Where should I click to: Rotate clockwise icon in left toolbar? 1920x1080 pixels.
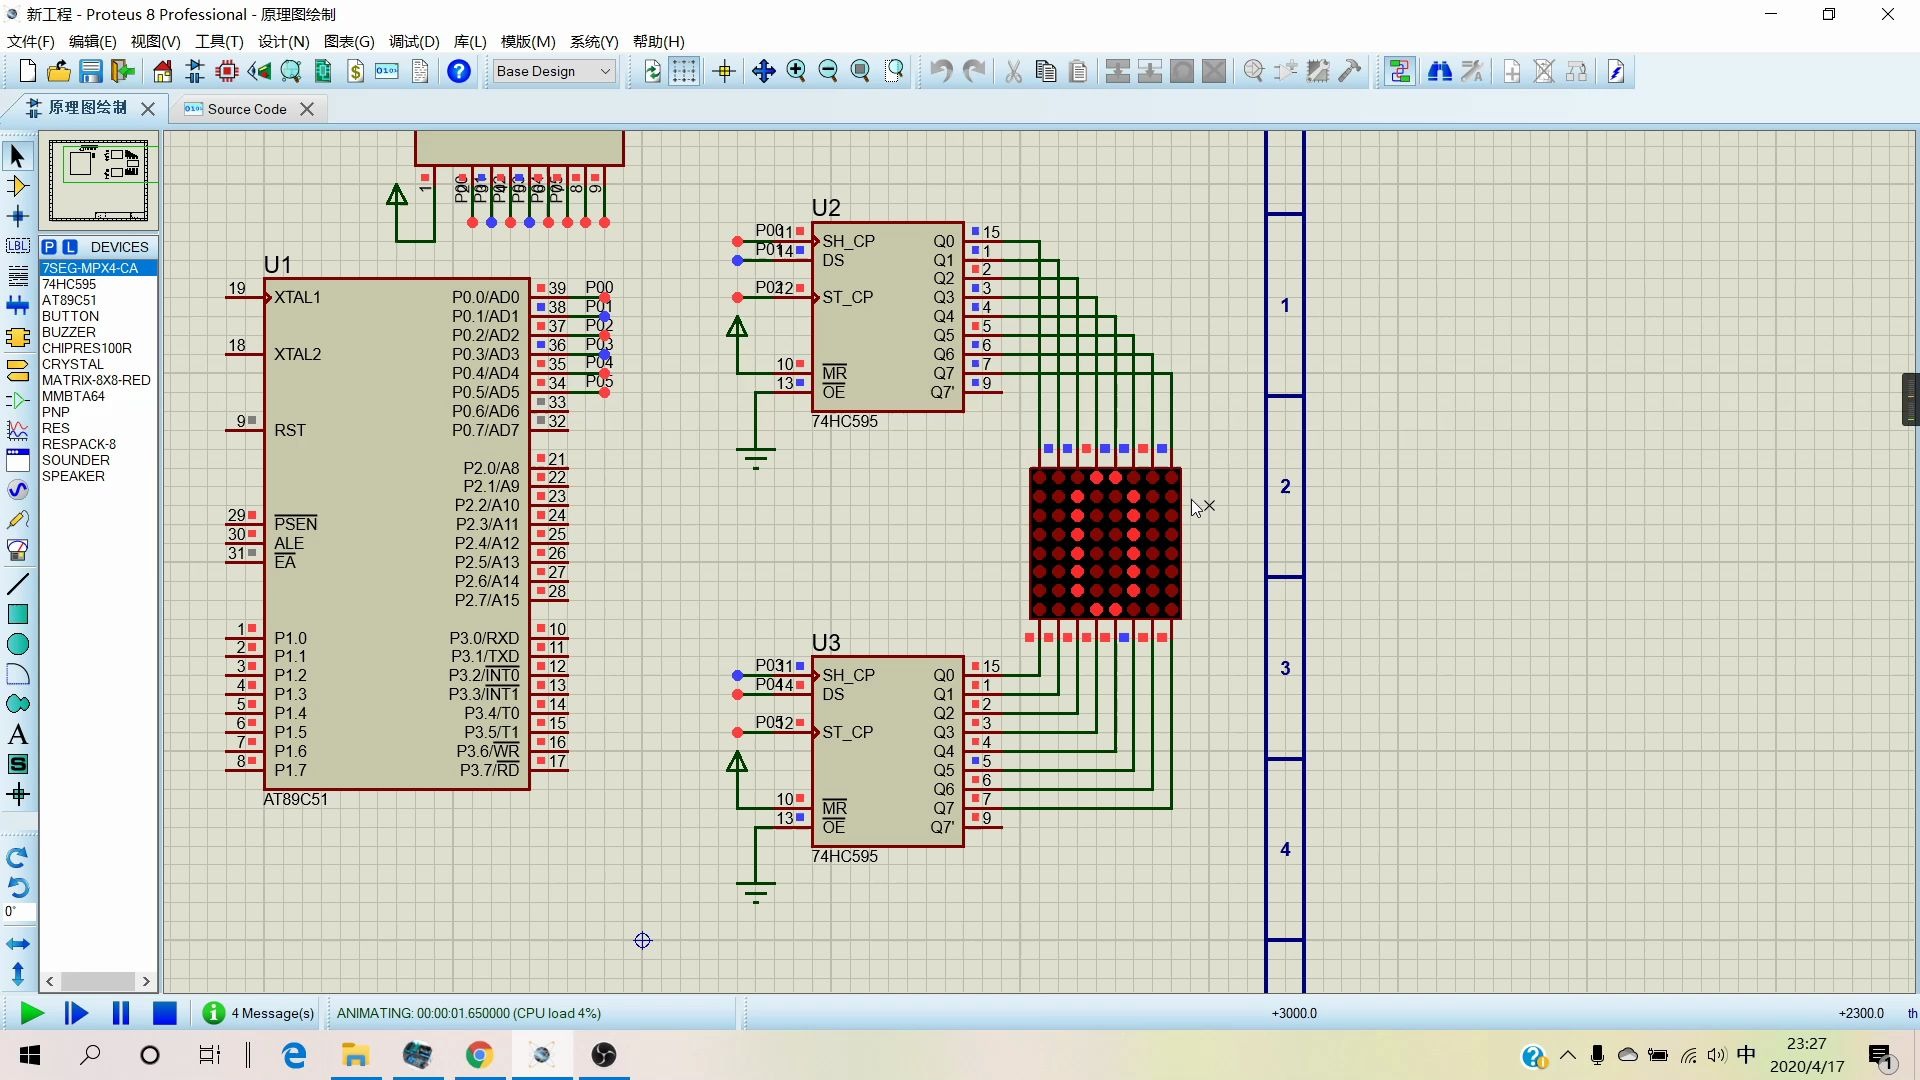click(x=18, y=858)
